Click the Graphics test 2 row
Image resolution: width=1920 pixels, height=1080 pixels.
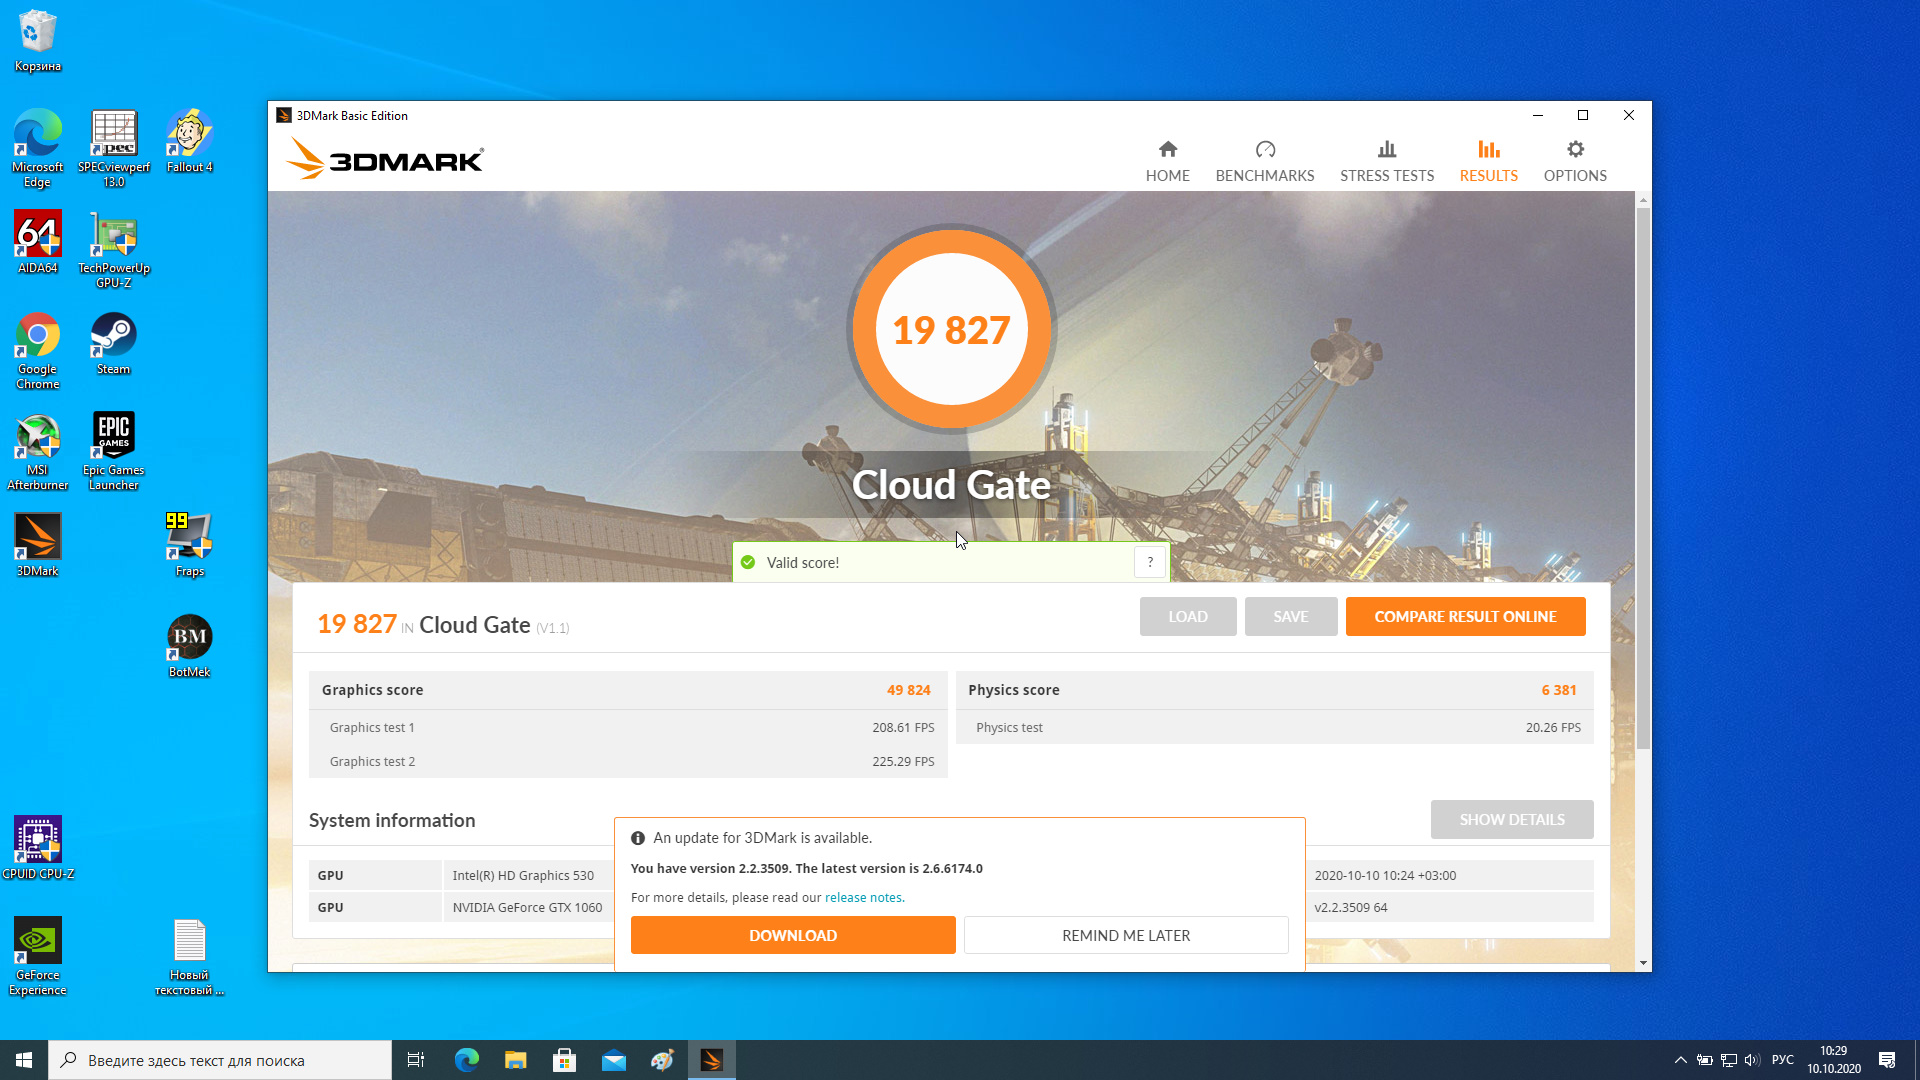[628, 761]
